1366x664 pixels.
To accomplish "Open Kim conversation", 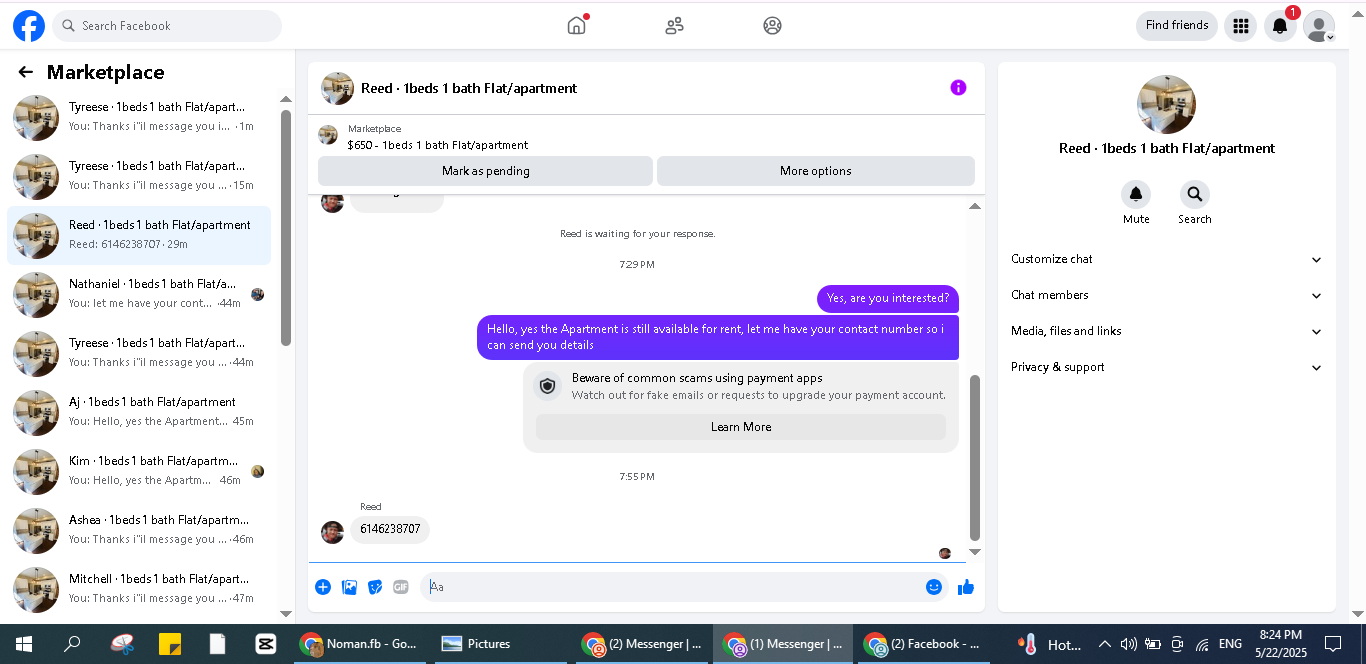I will tap(139, 472).
